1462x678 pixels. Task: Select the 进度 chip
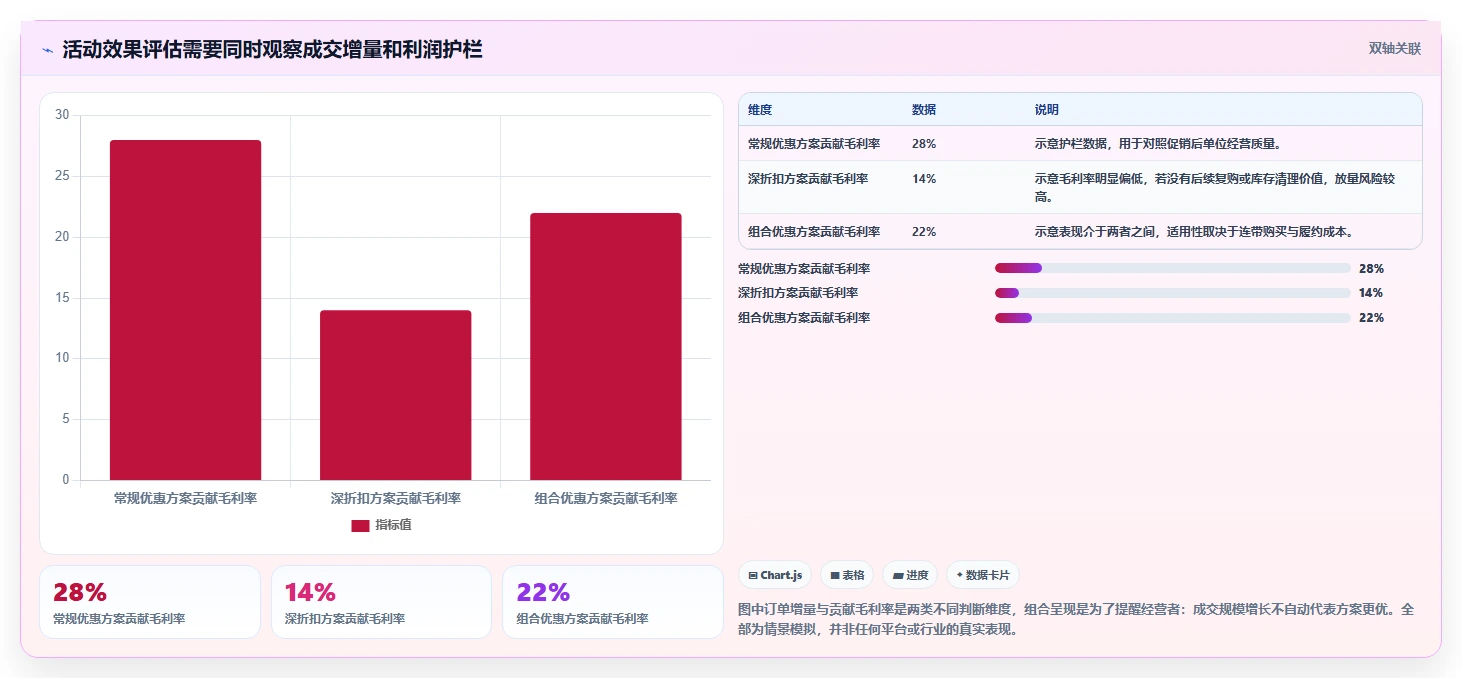tap(910, 575)
